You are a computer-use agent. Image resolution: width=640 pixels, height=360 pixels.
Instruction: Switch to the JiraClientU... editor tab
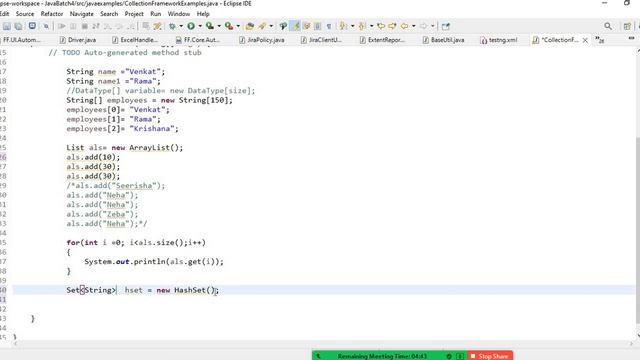coord(321,40)
